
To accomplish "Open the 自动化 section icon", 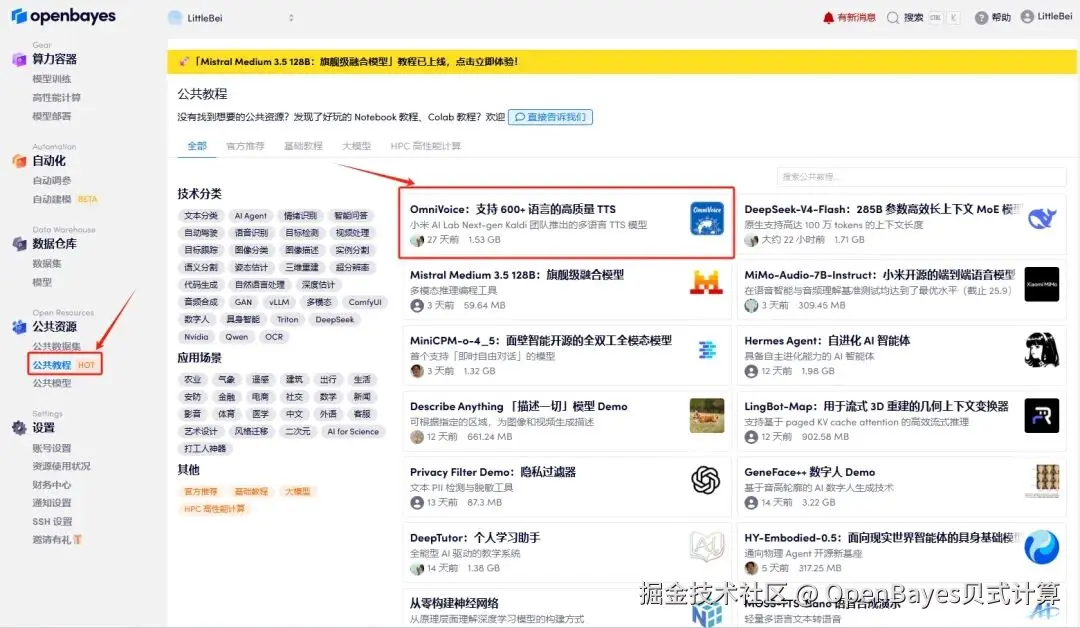I will coord(19,161).
